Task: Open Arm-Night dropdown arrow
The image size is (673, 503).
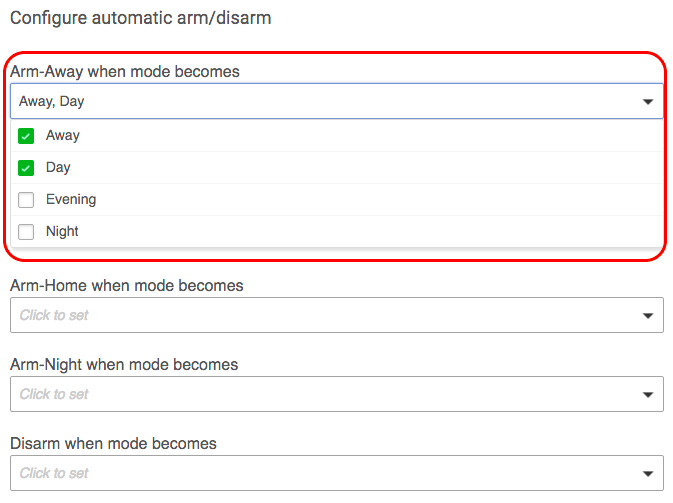Action: (x=648, y=395)
